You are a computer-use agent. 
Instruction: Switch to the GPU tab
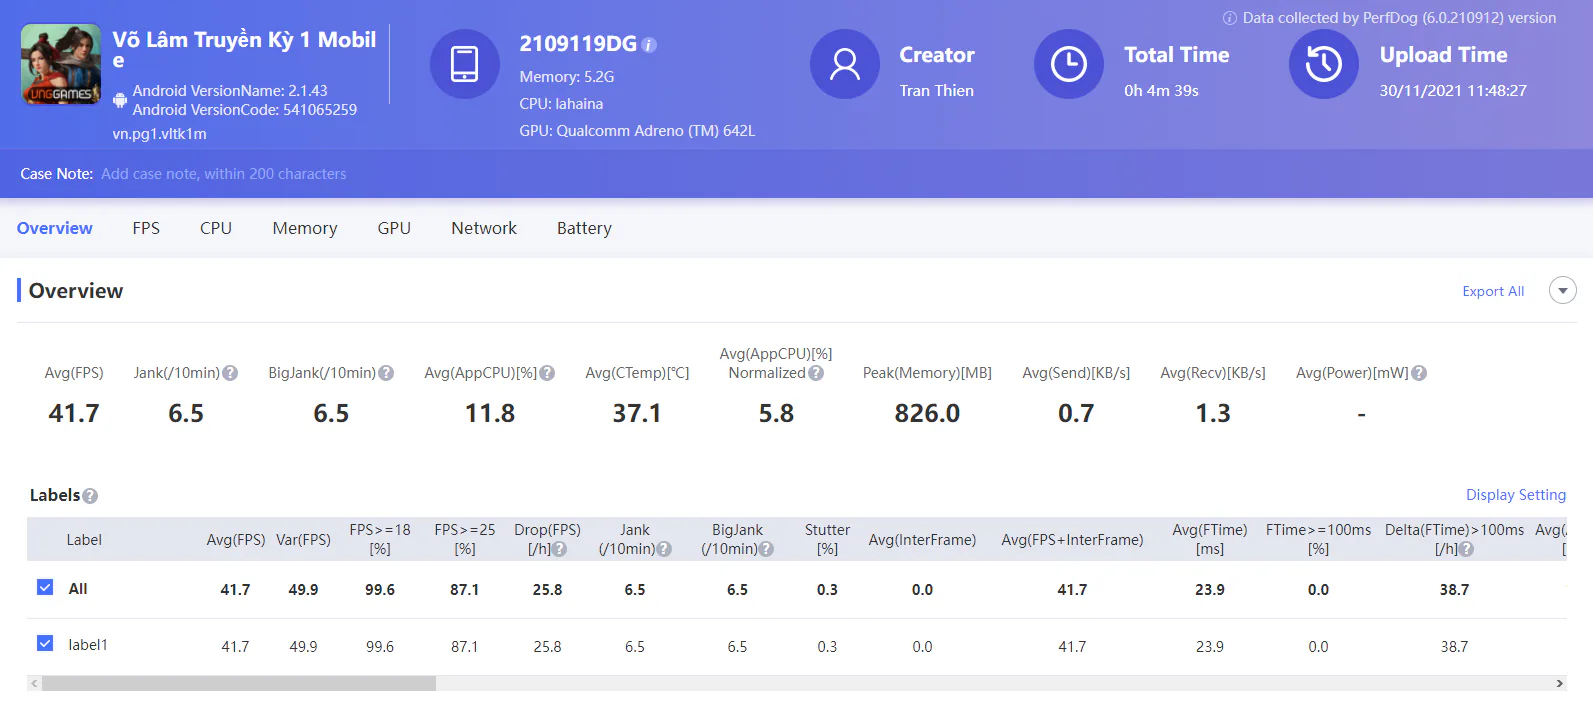click(394, 228)
